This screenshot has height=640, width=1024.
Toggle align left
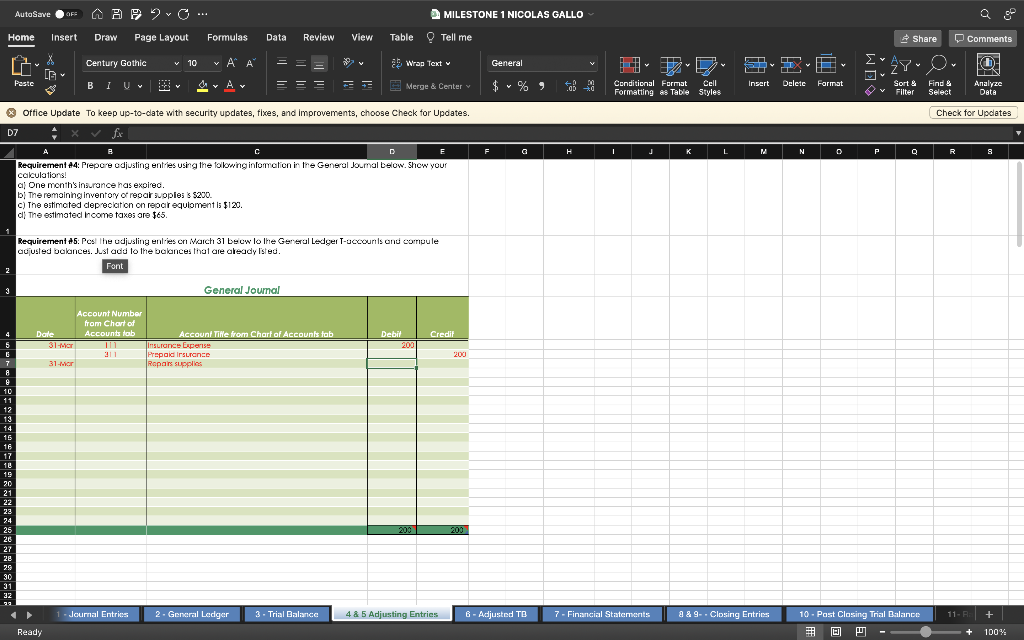click(281, 86)
